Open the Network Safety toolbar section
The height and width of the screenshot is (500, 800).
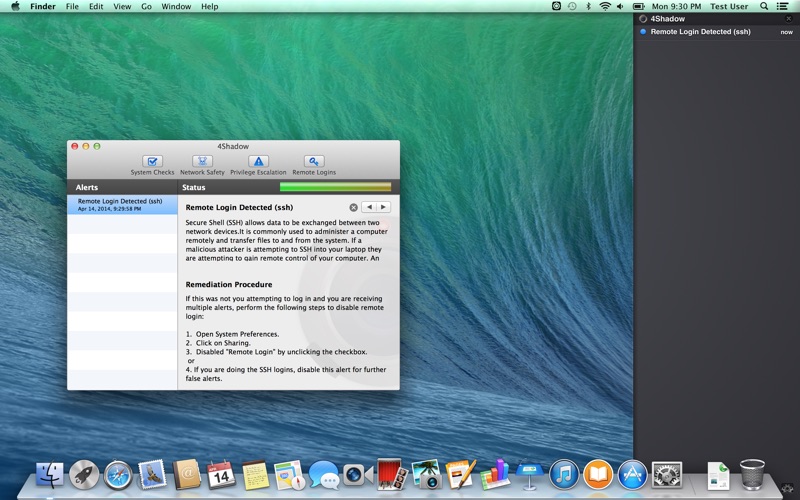pos(202,165)
